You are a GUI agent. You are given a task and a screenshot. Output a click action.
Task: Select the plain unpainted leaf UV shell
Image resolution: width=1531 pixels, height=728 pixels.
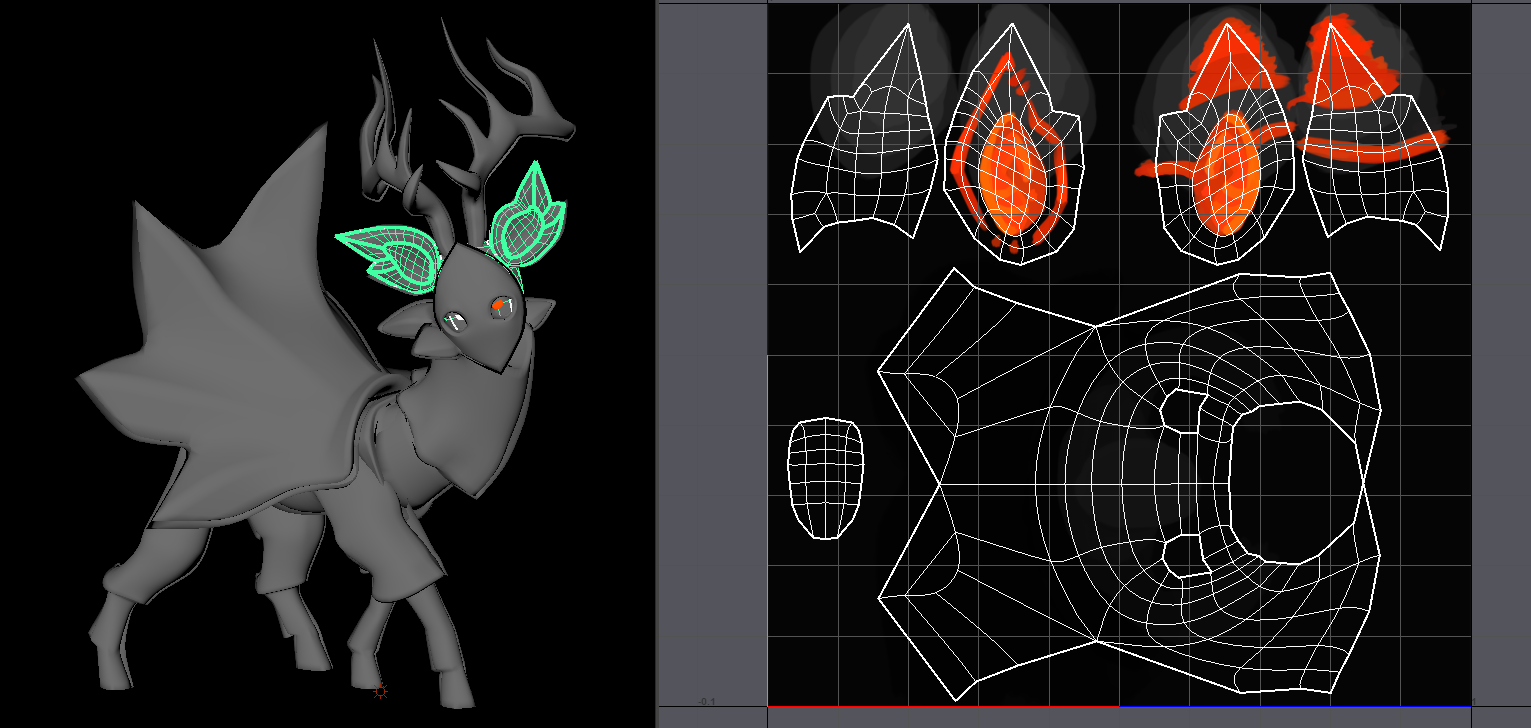click(x=867, y=140)
